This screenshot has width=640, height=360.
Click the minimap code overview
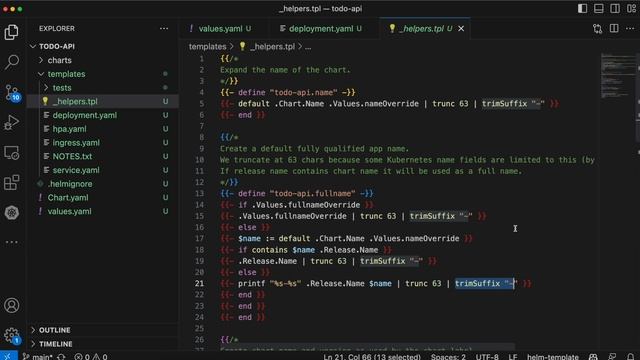point(617,76)
